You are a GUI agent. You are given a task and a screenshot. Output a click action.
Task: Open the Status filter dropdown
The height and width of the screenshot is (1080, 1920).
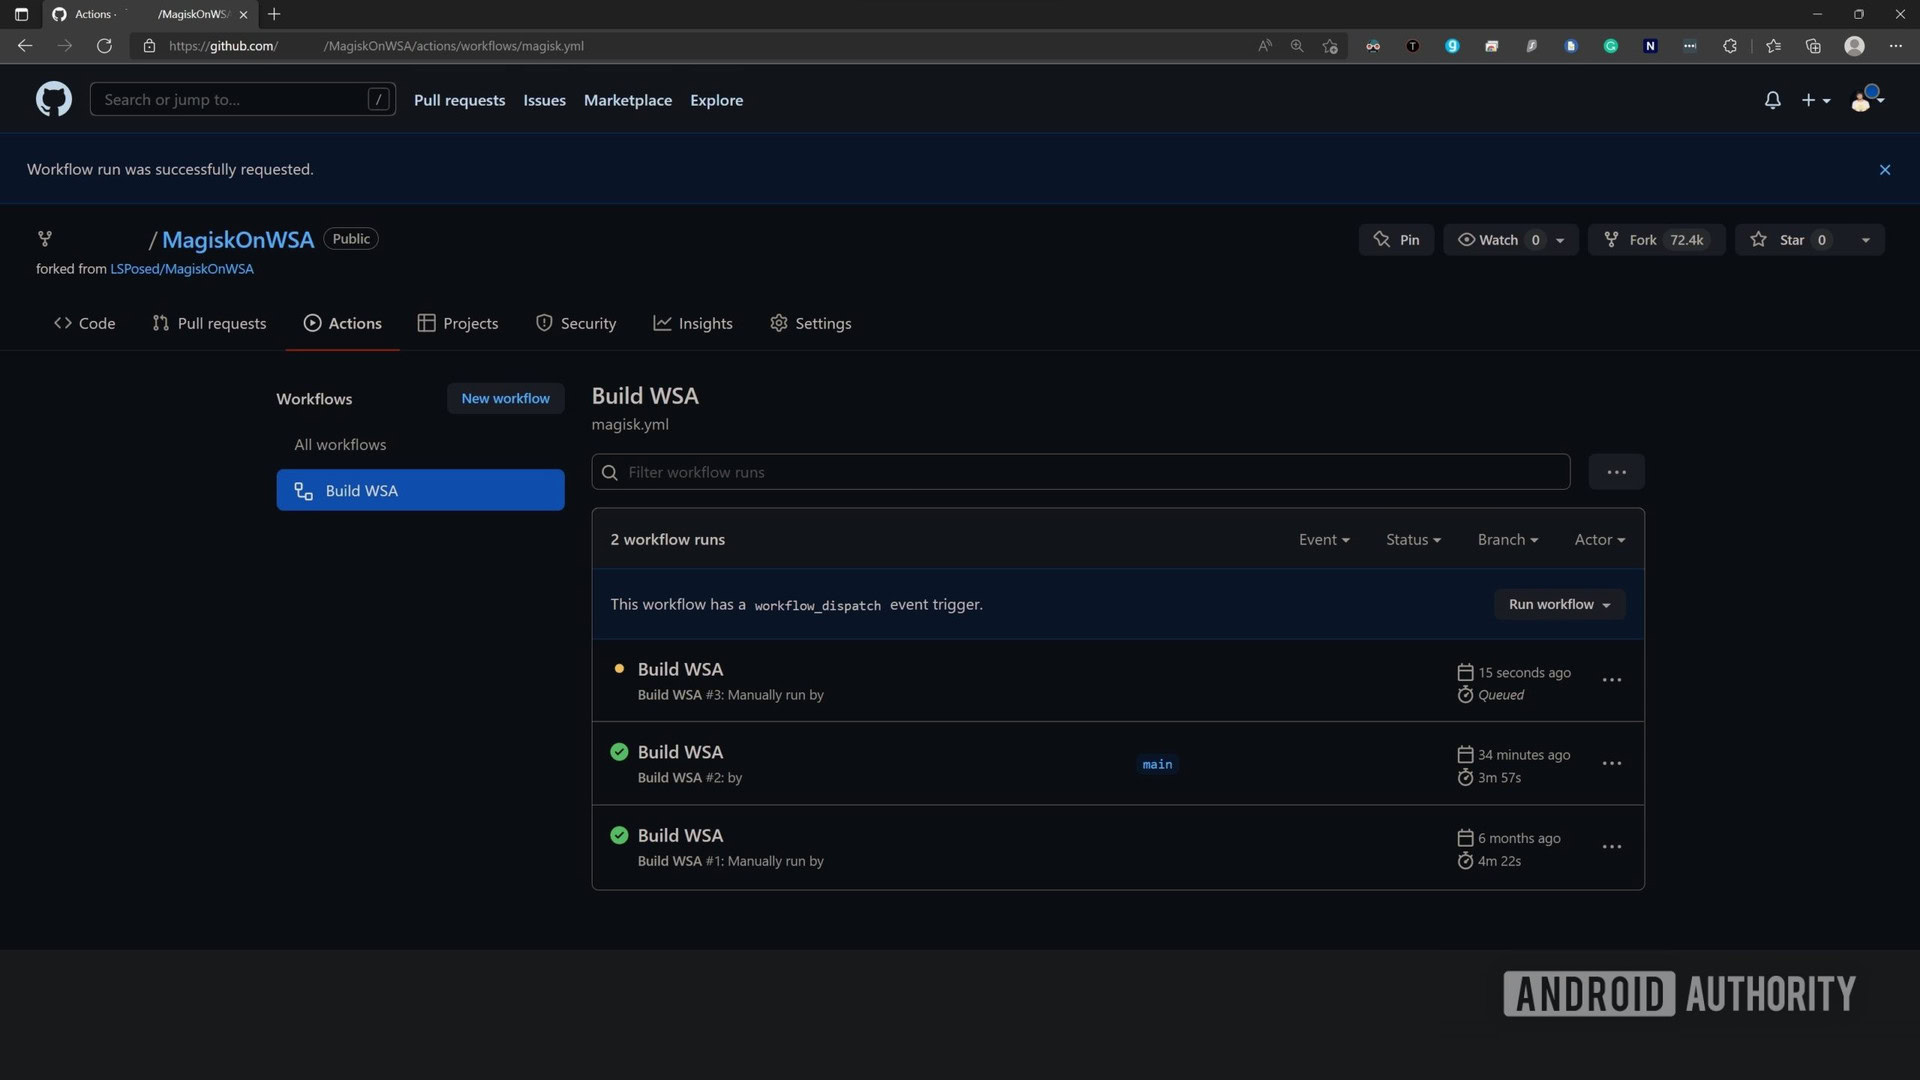[1413, 539]
